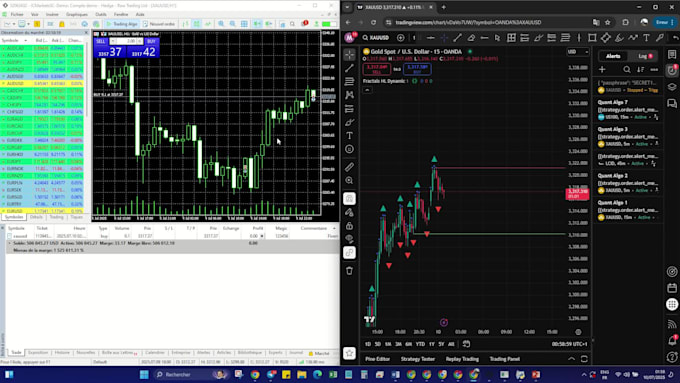
Task: Click the go-to-date calendar icon
Action: 466,344
